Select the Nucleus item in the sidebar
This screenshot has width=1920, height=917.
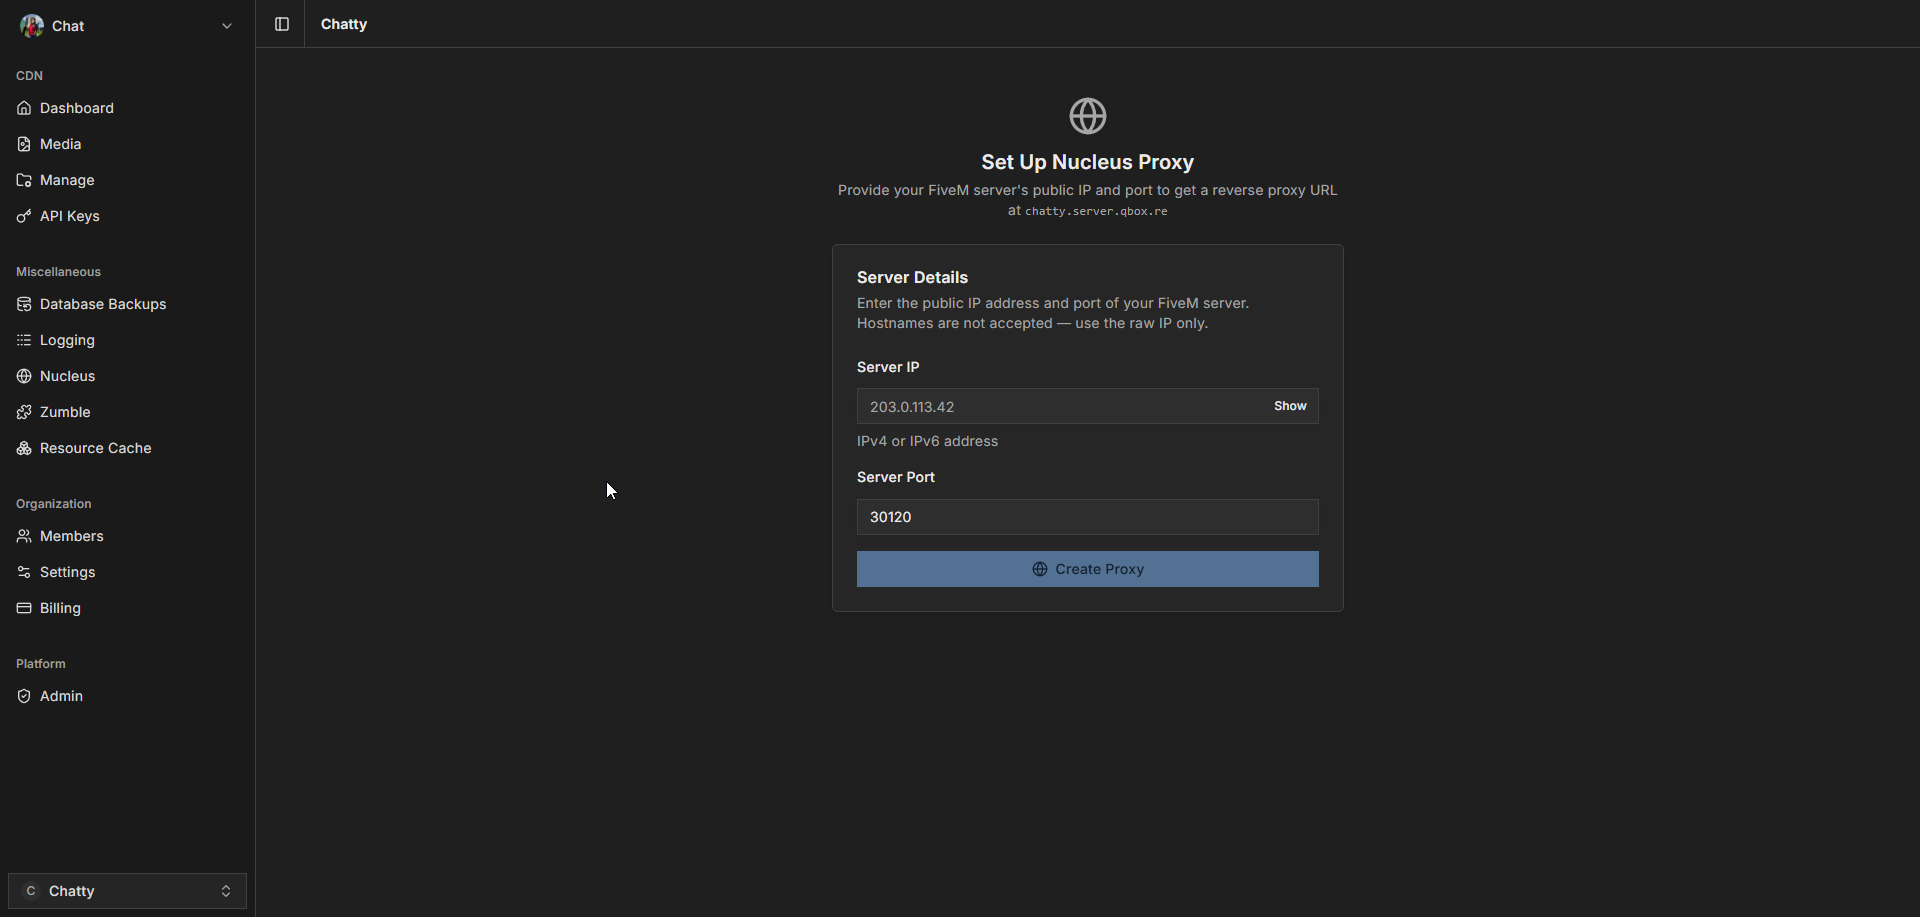tap(67, 376)
